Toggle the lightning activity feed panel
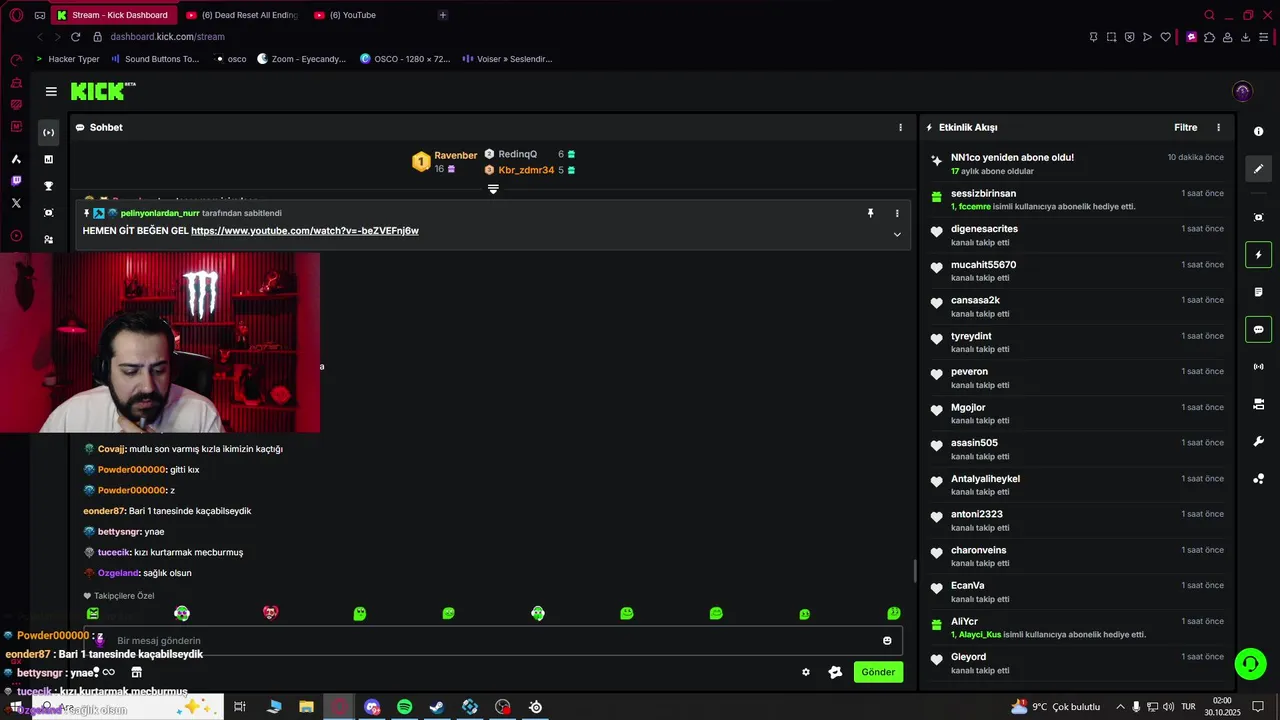 point(1258,255)
